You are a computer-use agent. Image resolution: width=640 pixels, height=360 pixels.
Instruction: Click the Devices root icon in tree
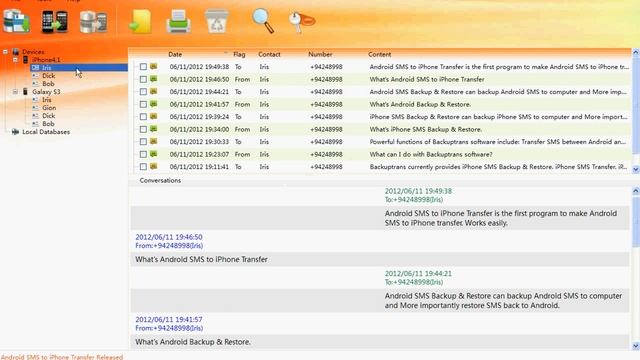(16, 52)
